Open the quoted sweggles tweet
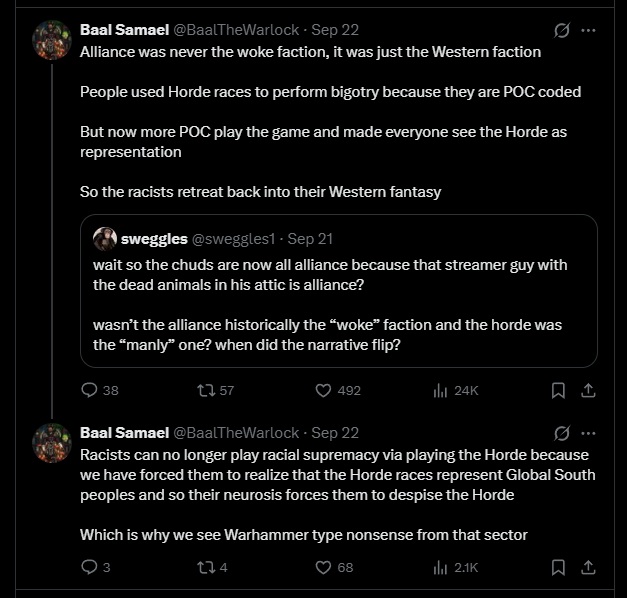The image size is (627, 598). 339,291
